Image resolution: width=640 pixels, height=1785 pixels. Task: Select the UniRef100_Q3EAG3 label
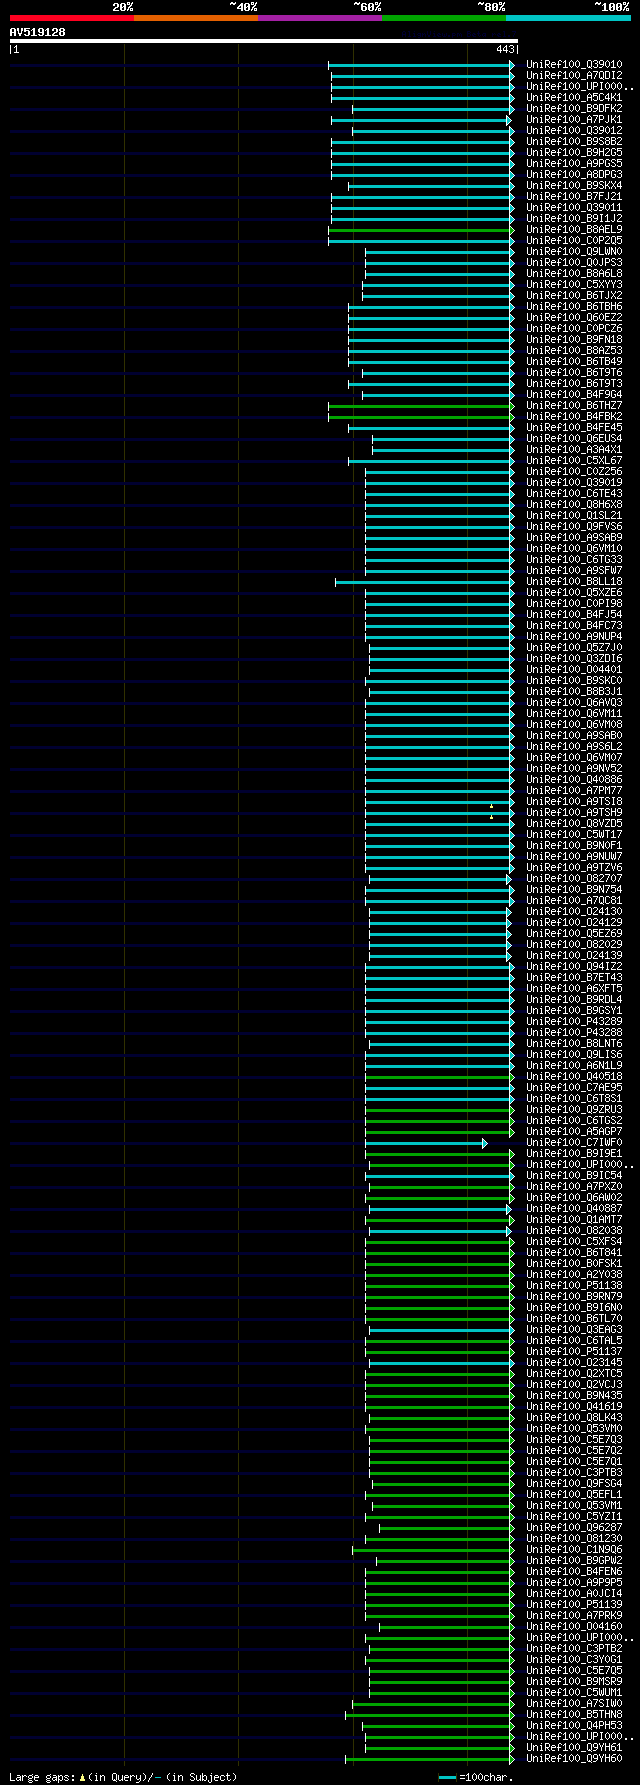point(574,1330)
